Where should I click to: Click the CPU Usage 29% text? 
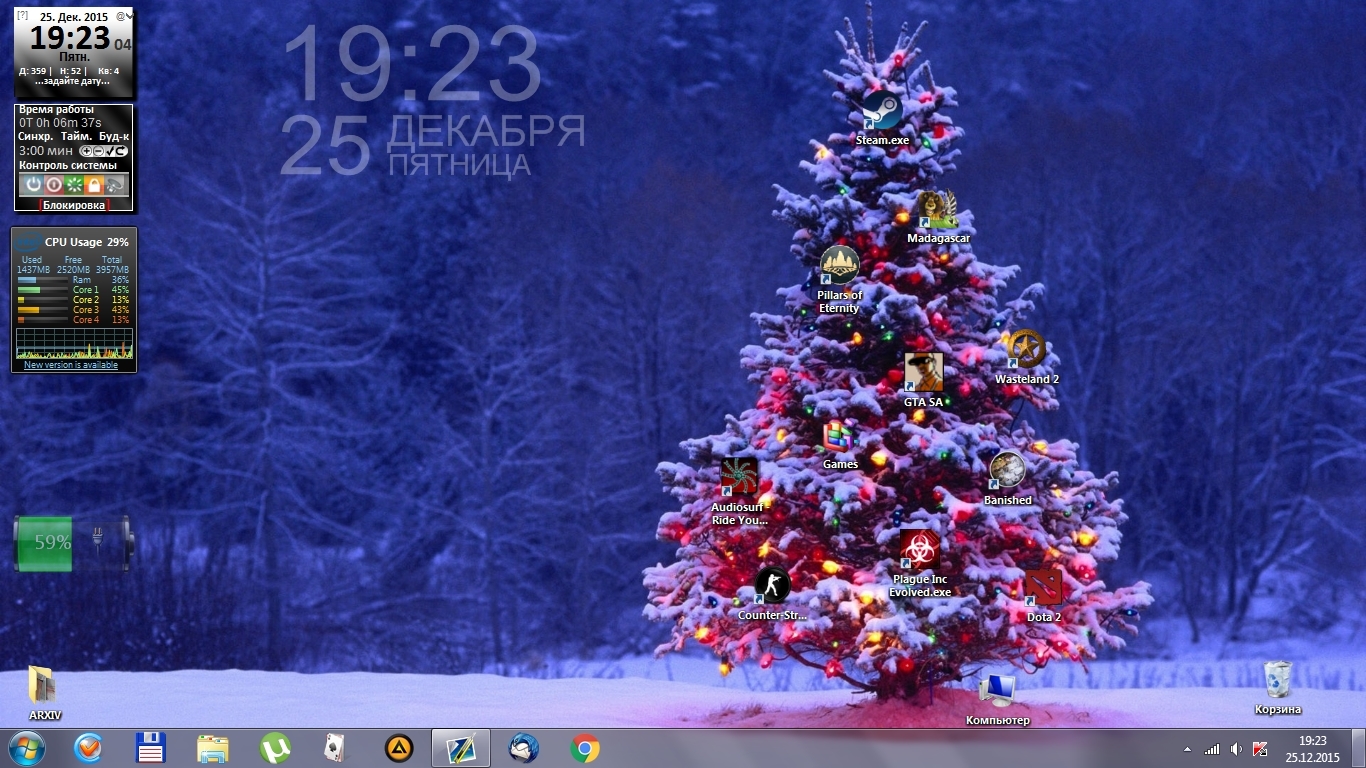pos(86,242)
